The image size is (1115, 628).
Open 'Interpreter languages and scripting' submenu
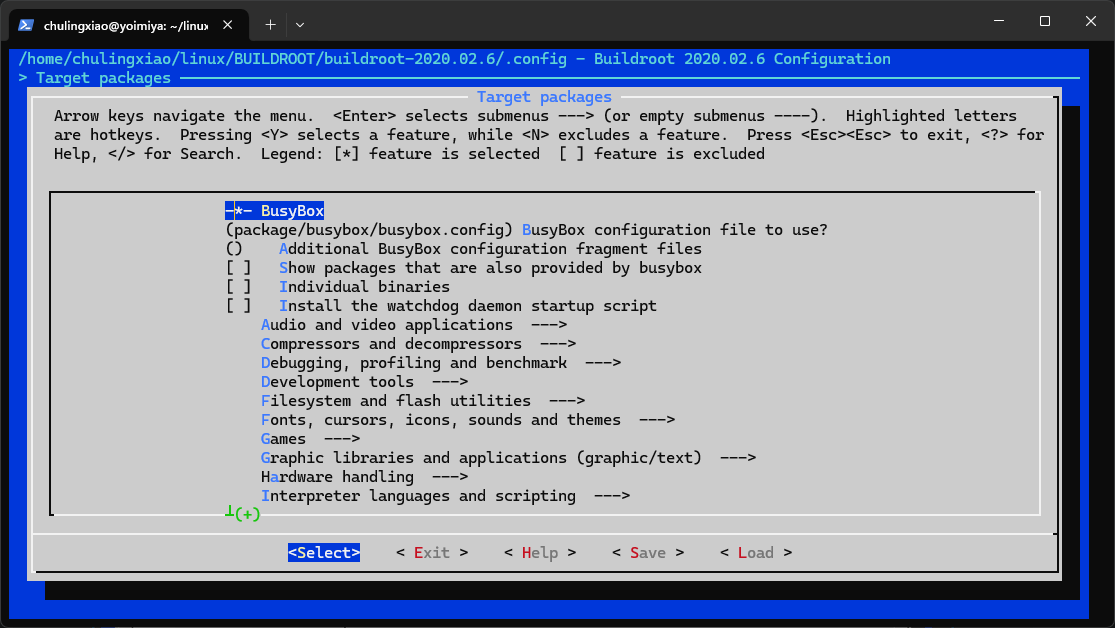445,496
